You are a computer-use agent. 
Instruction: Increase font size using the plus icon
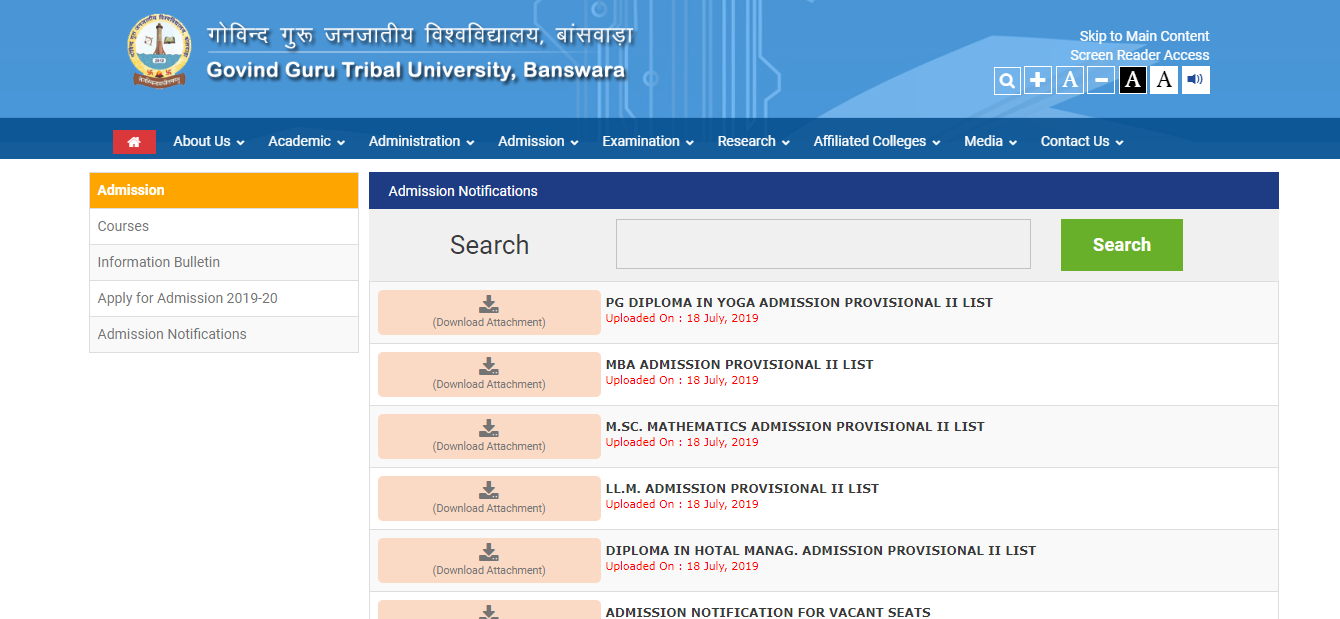click(x=1037, y=80)
